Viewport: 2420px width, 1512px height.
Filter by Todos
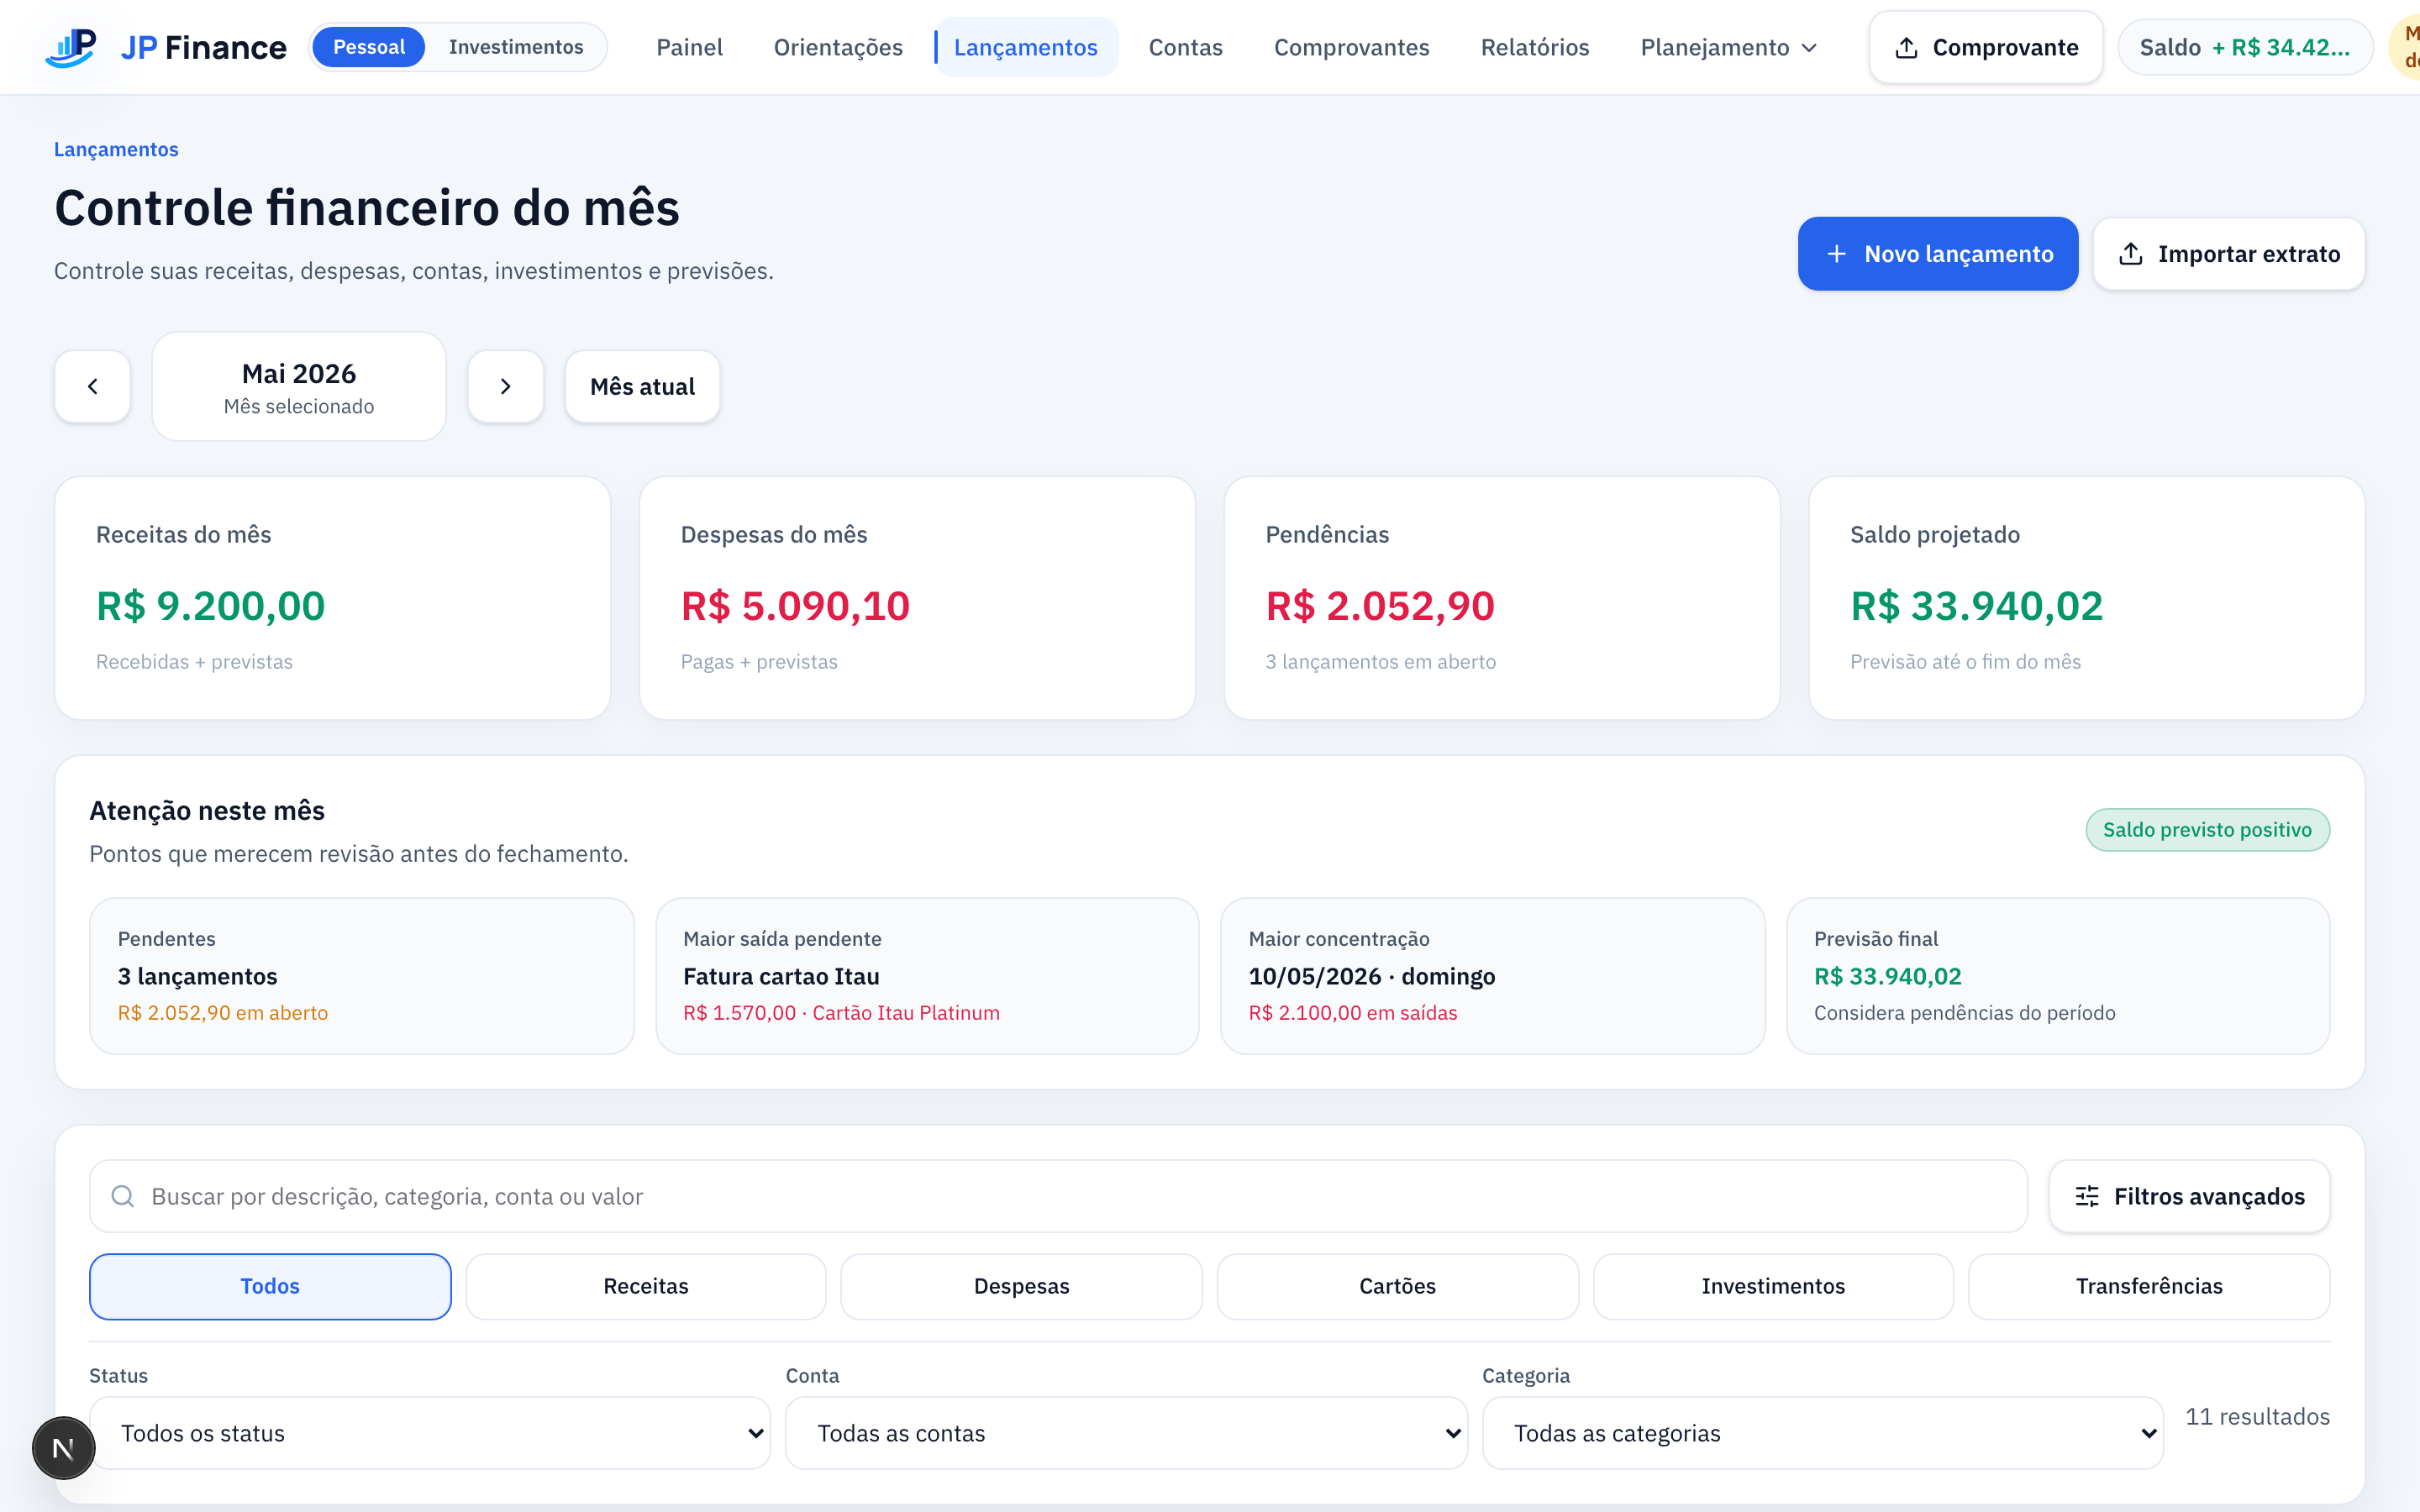[270, 1286]
